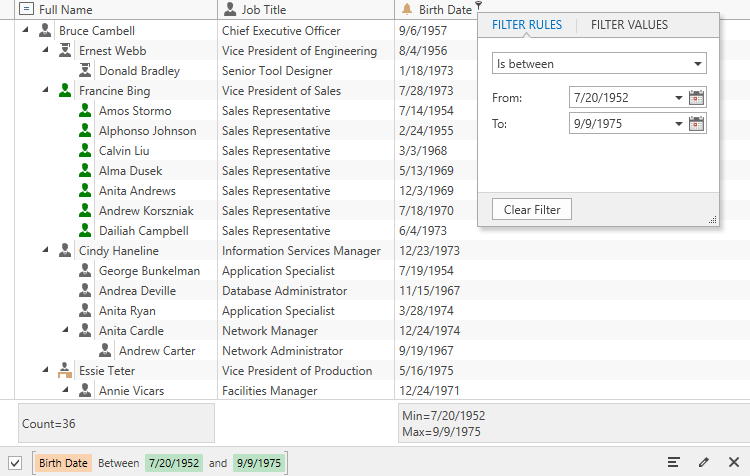Click the filter history list icon
Screen dimensions: 750x476
(x=673, y=462)
